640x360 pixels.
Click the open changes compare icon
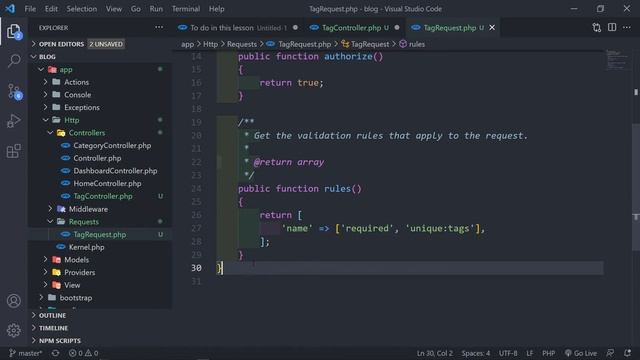pos(596,27)
